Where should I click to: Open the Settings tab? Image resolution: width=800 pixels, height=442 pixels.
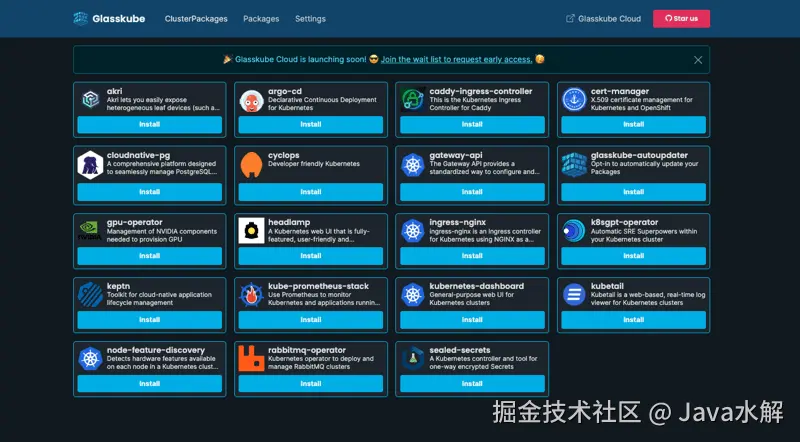(310, 19)
